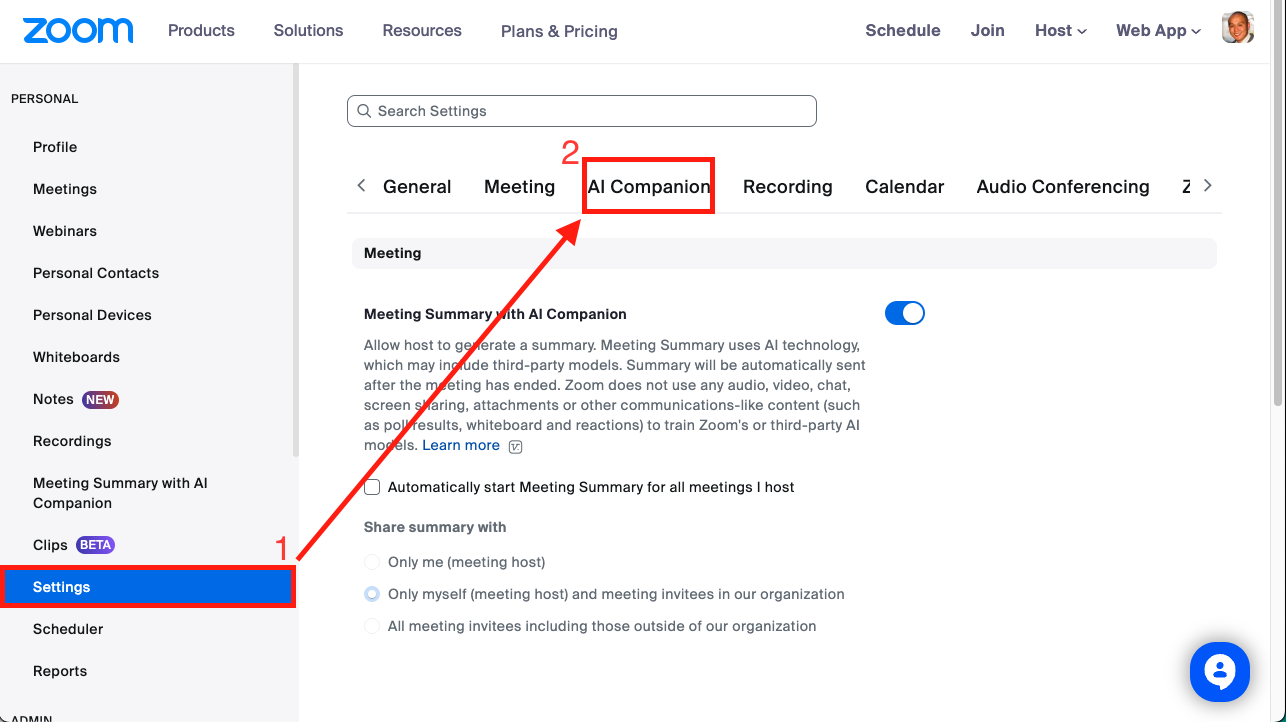Click the Schedule link
This screenshot has height=722, width=1286.
(x=903, y=30)
